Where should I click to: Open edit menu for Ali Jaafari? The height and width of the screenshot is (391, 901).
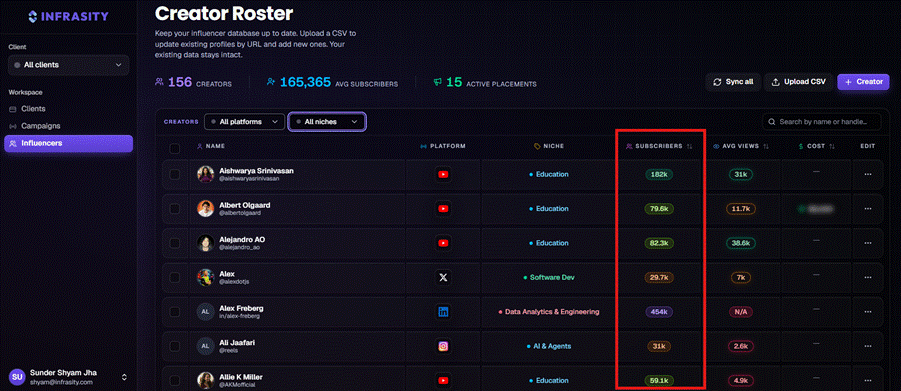868,346
